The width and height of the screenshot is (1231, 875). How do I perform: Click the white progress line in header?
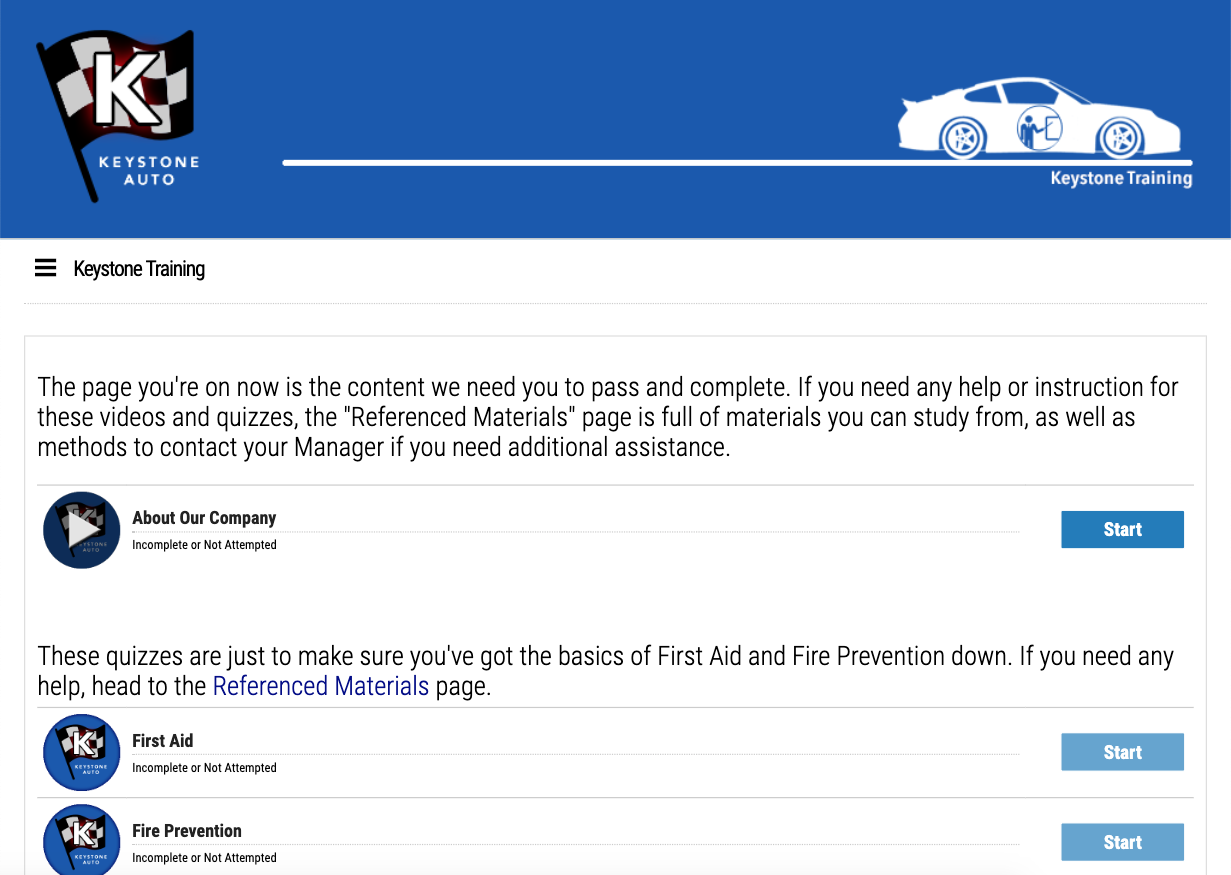pos(600,162)
